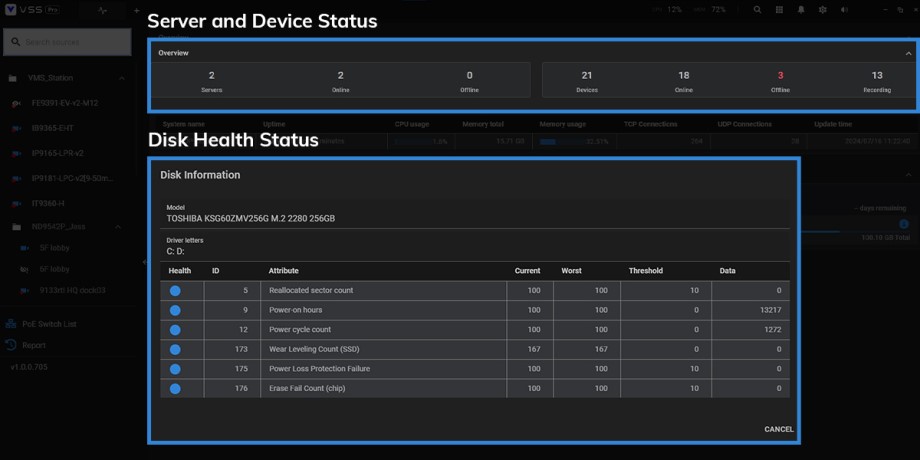Screen dimensions: 920x460
Task: Click health dot for Power-on hours
Action: click(x=175, y=310)
